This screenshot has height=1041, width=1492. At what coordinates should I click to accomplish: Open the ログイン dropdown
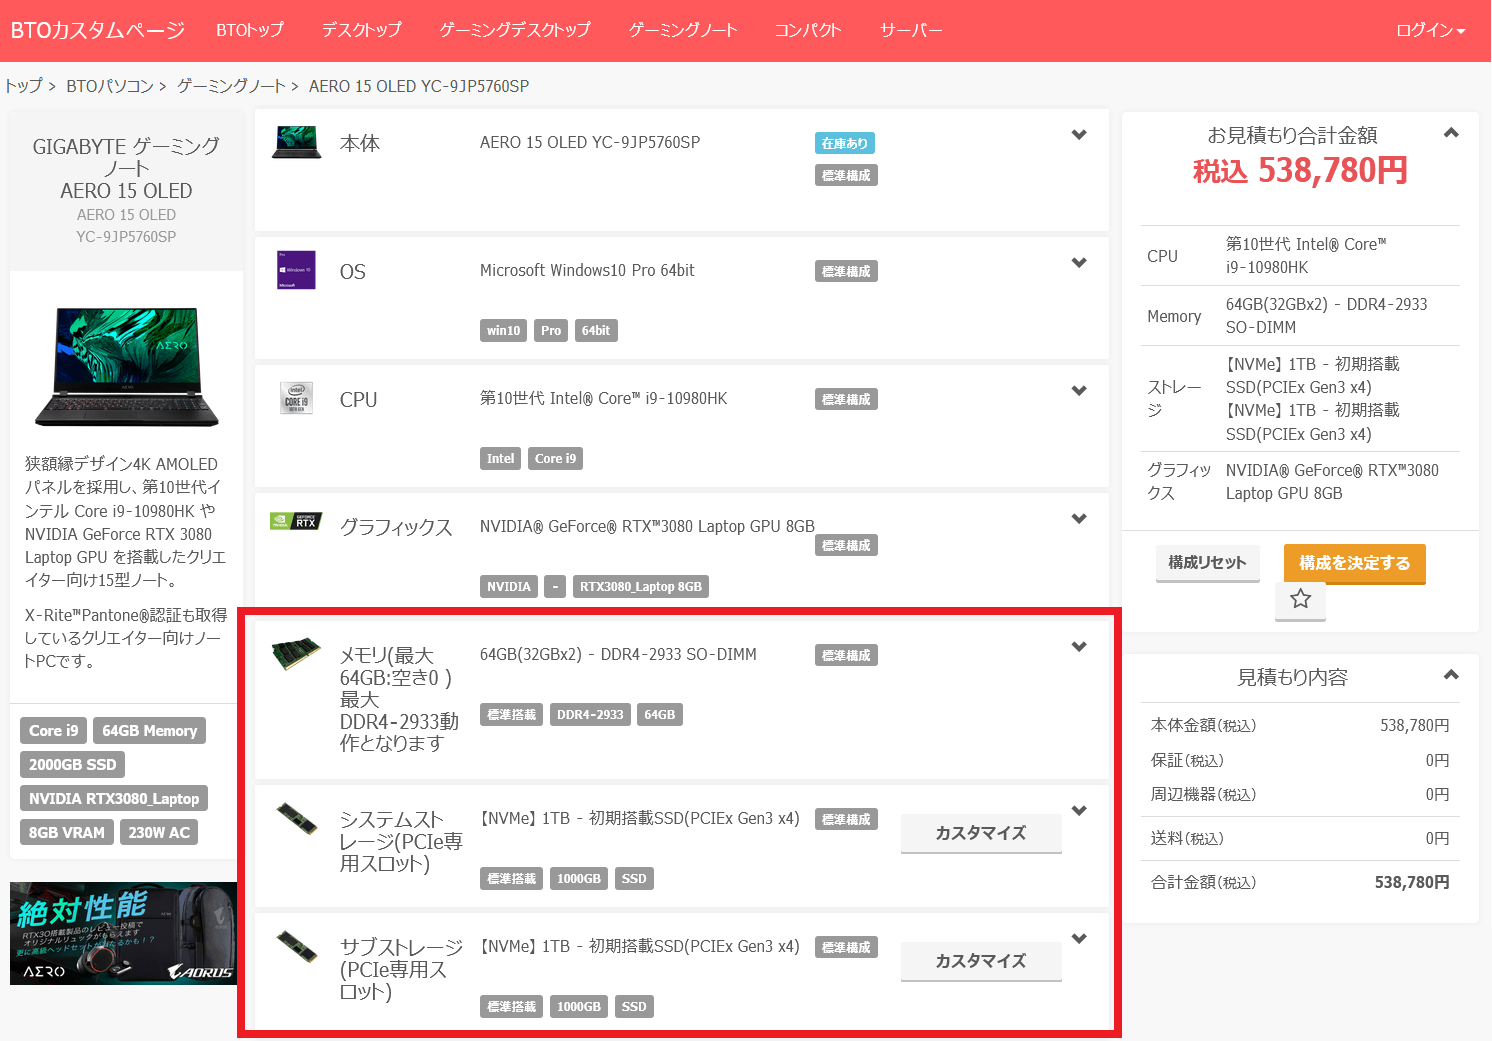[1430, 30]
